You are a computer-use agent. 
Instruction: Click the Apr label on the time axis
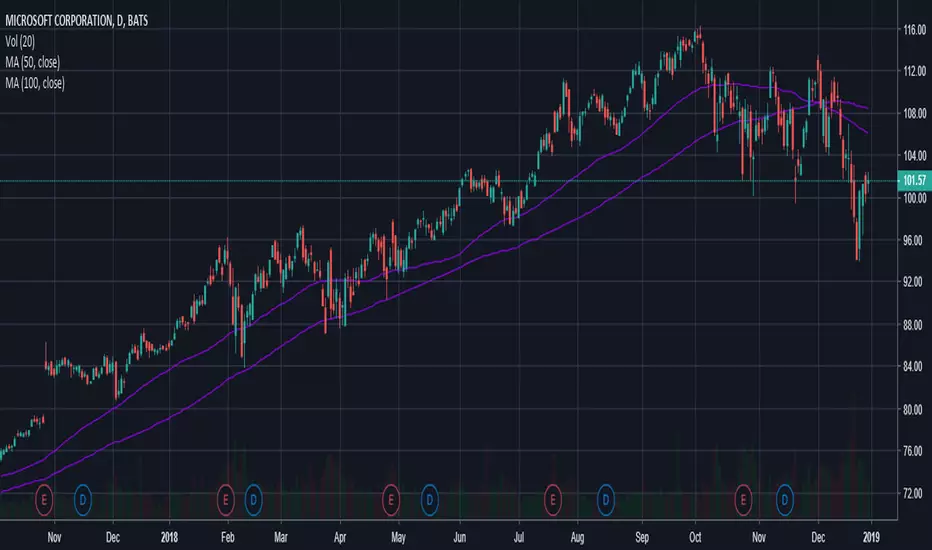point(339,538)
